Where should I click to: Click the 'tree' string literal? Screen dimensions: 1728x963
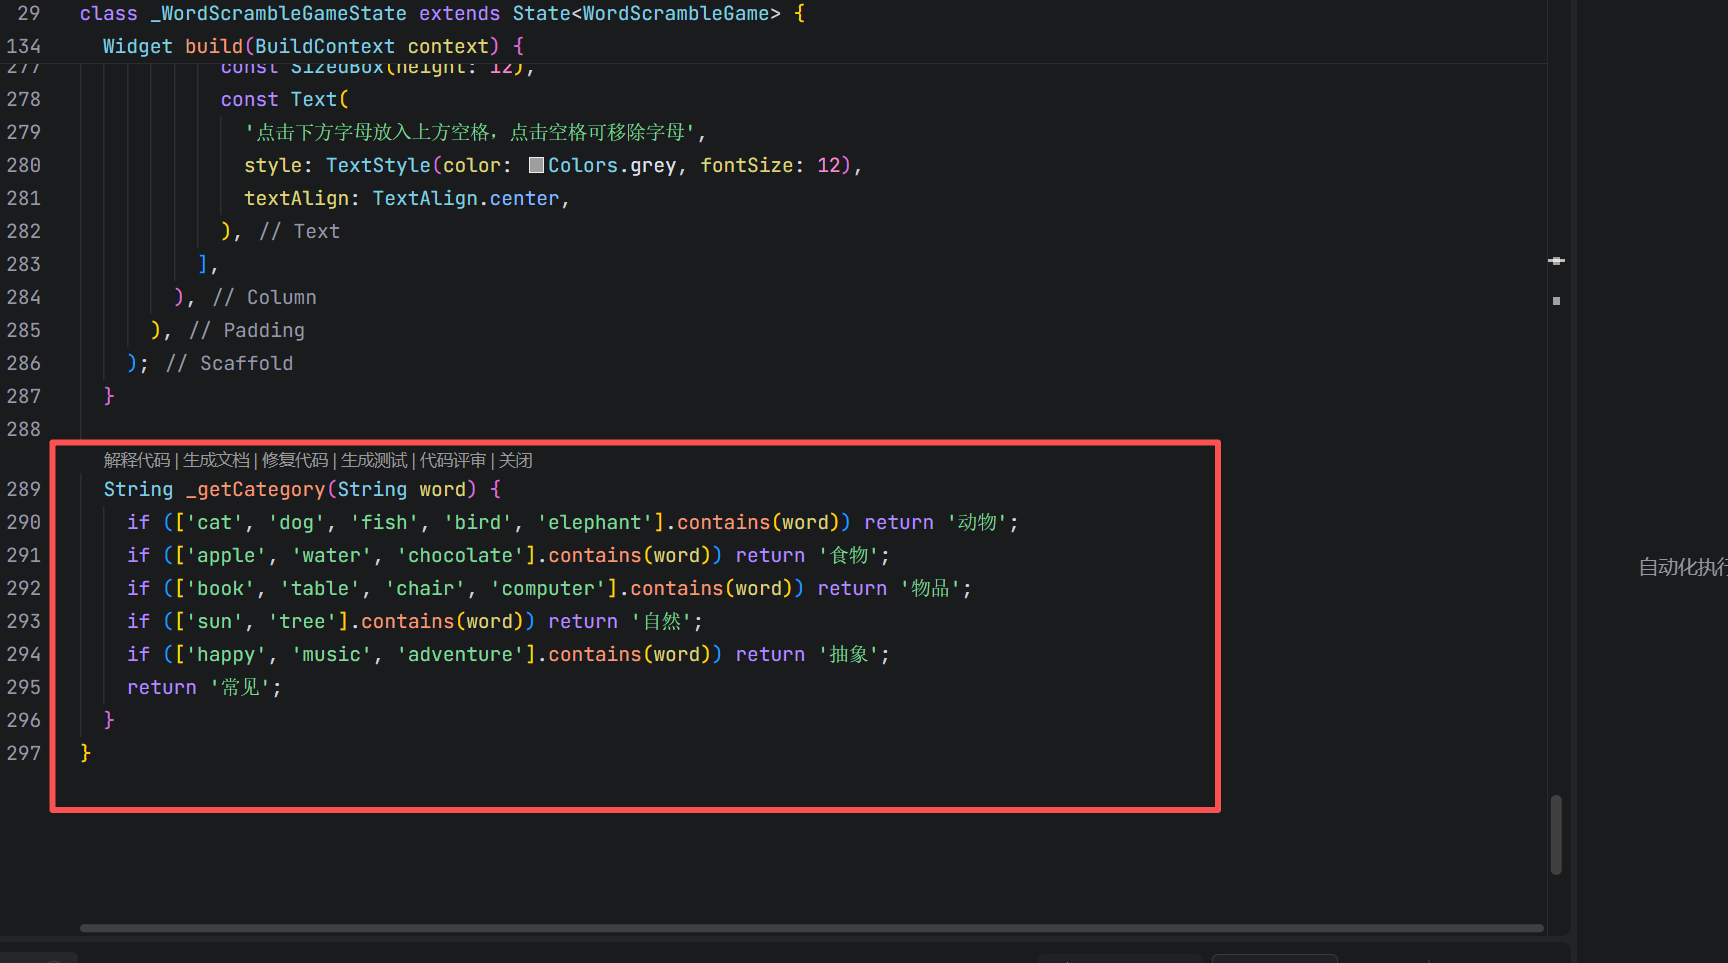(302, 621)
